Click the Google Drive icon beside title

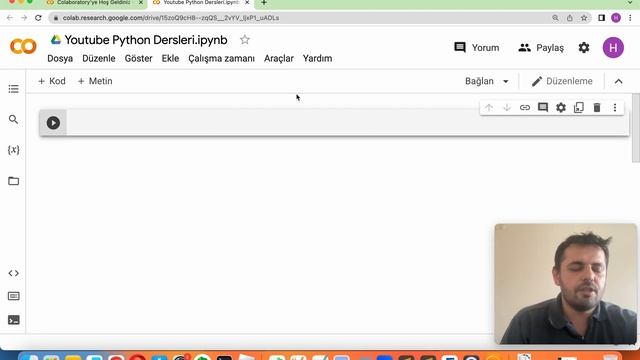56,40
